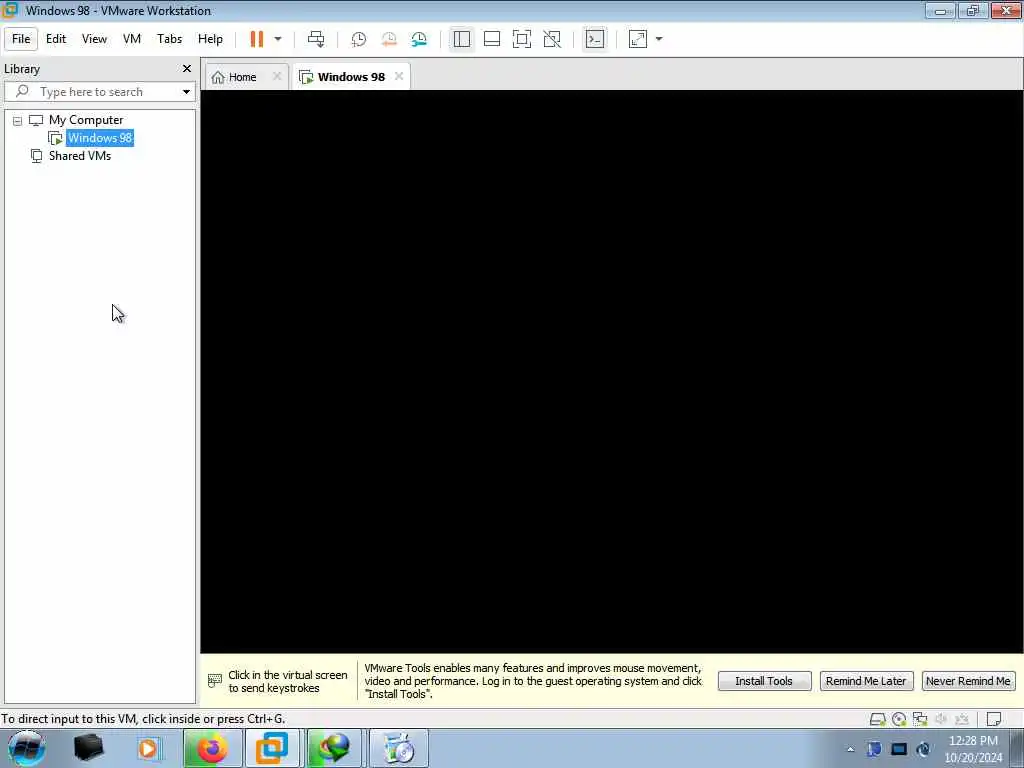Open the View menu
The image size is (1024, 768).
(94, 39)
